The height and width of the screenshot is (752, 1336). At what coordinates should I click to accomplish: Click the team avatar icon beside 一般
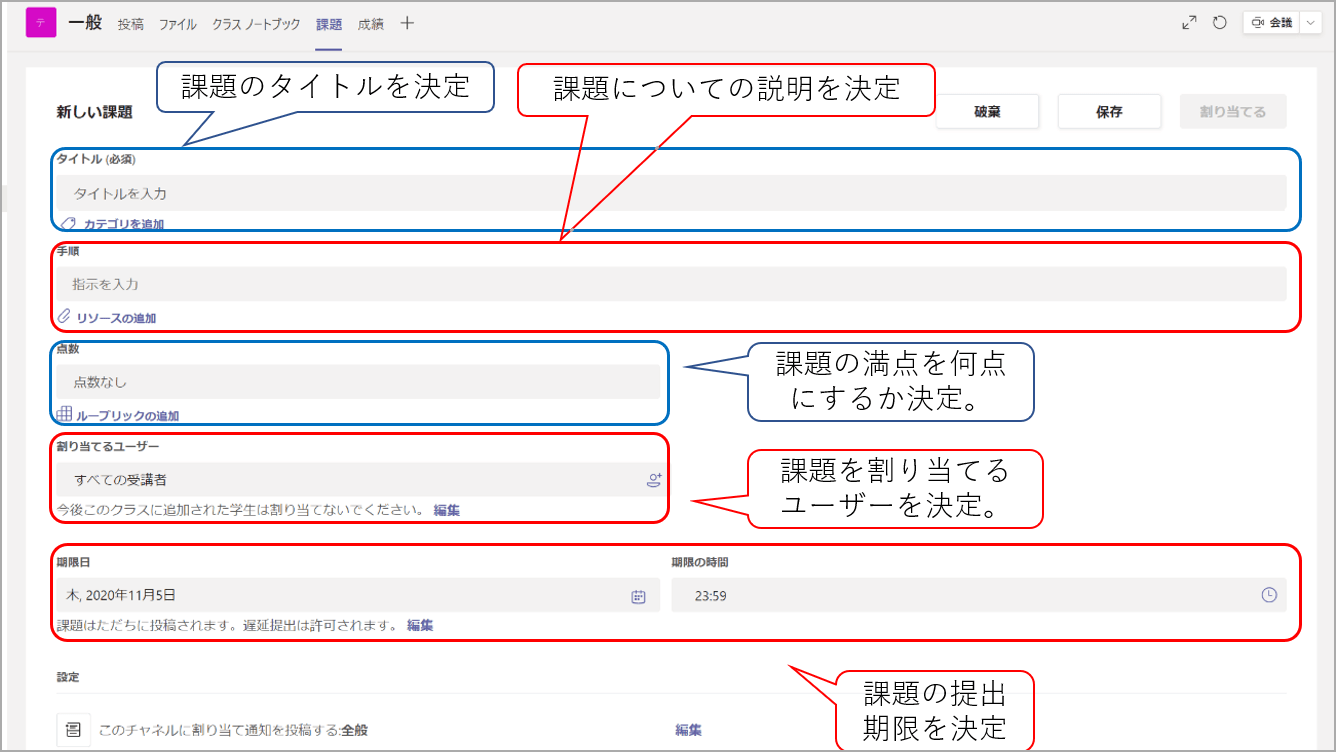pos(41,23)
